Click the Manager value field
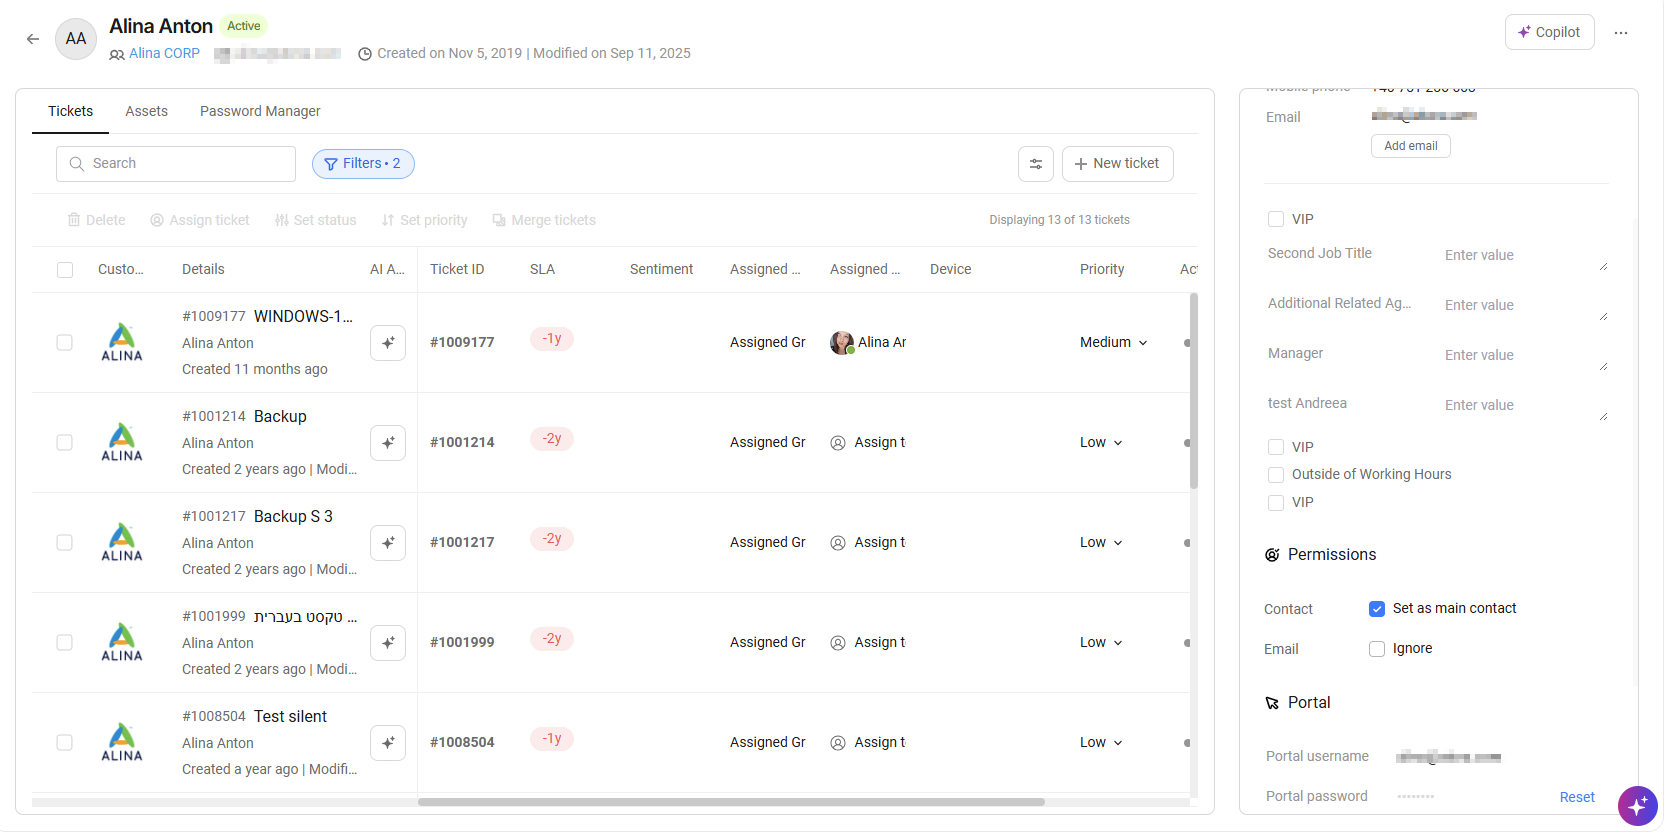 click(1525, 355)
